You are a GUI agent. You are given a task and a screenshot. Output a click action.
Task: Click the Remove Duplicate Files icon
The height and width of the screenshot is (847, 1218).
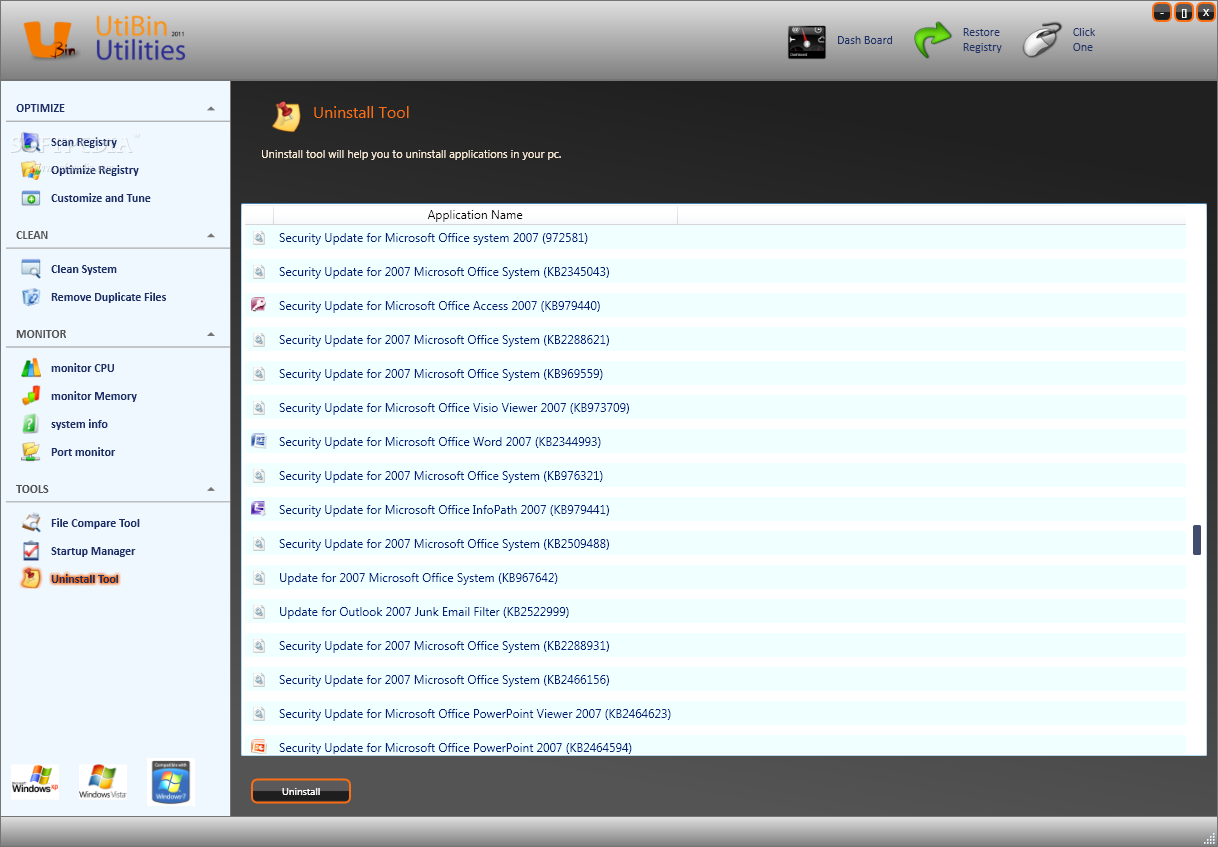click(31, 297)
